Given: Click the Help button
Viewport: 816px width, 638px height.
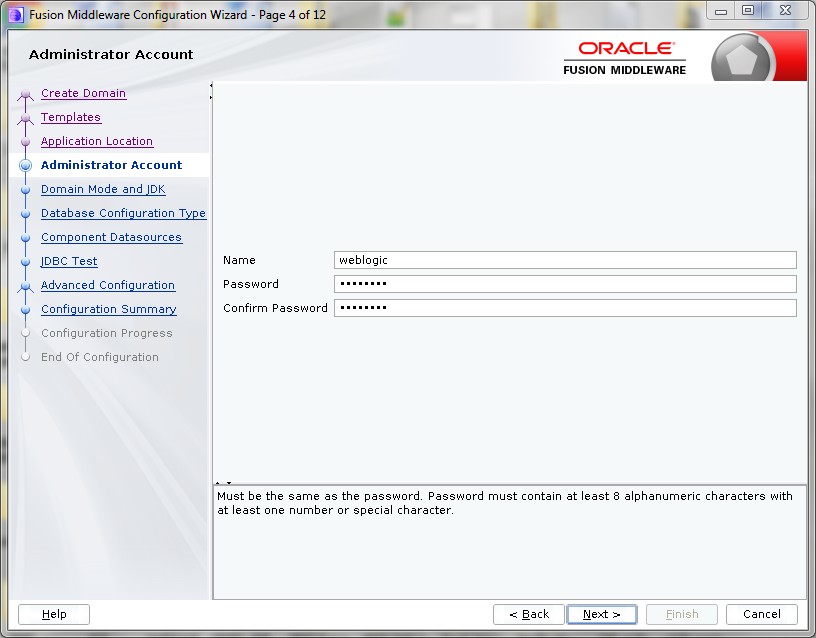Looking at the screenshot, I should [x=54, y=614].
